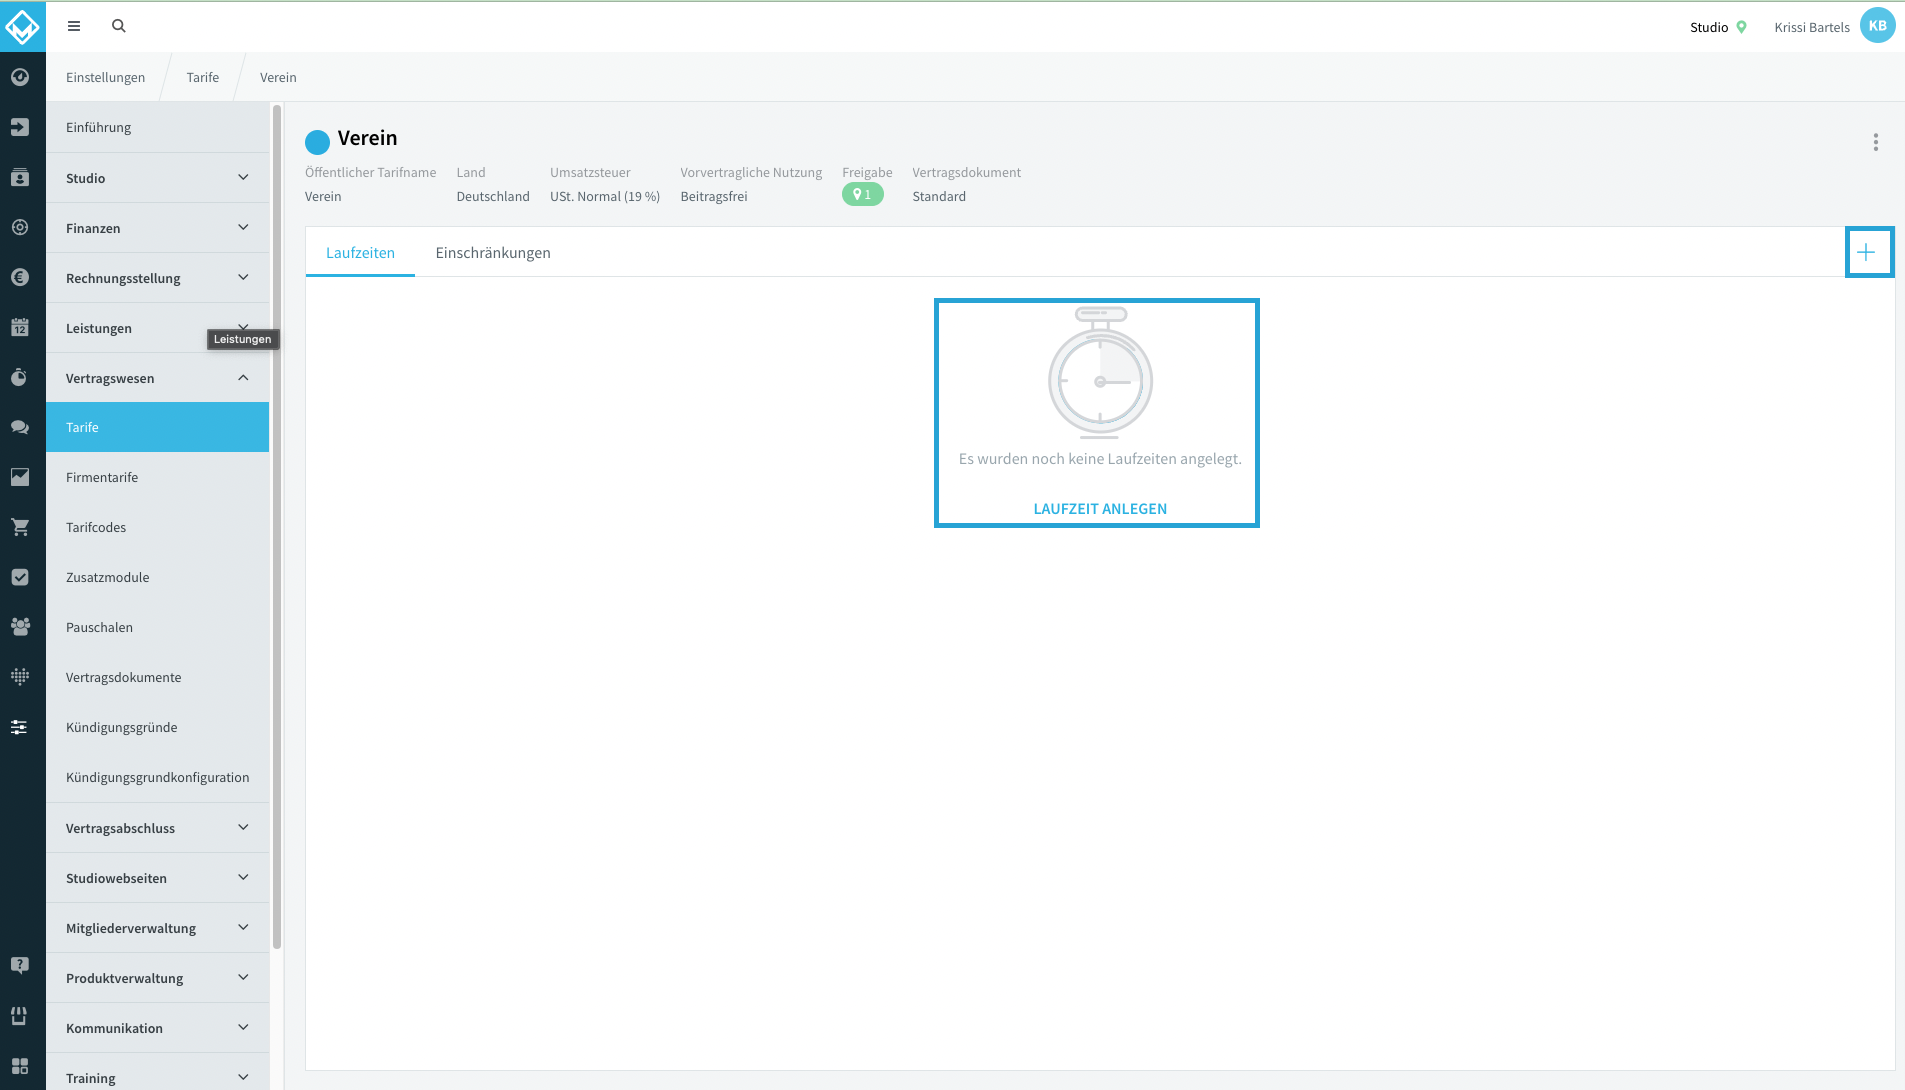Expand the Rechnungsstellung section
Image resolution: width=1905 pixels, height=1090 pixels.
pos(157,278)
